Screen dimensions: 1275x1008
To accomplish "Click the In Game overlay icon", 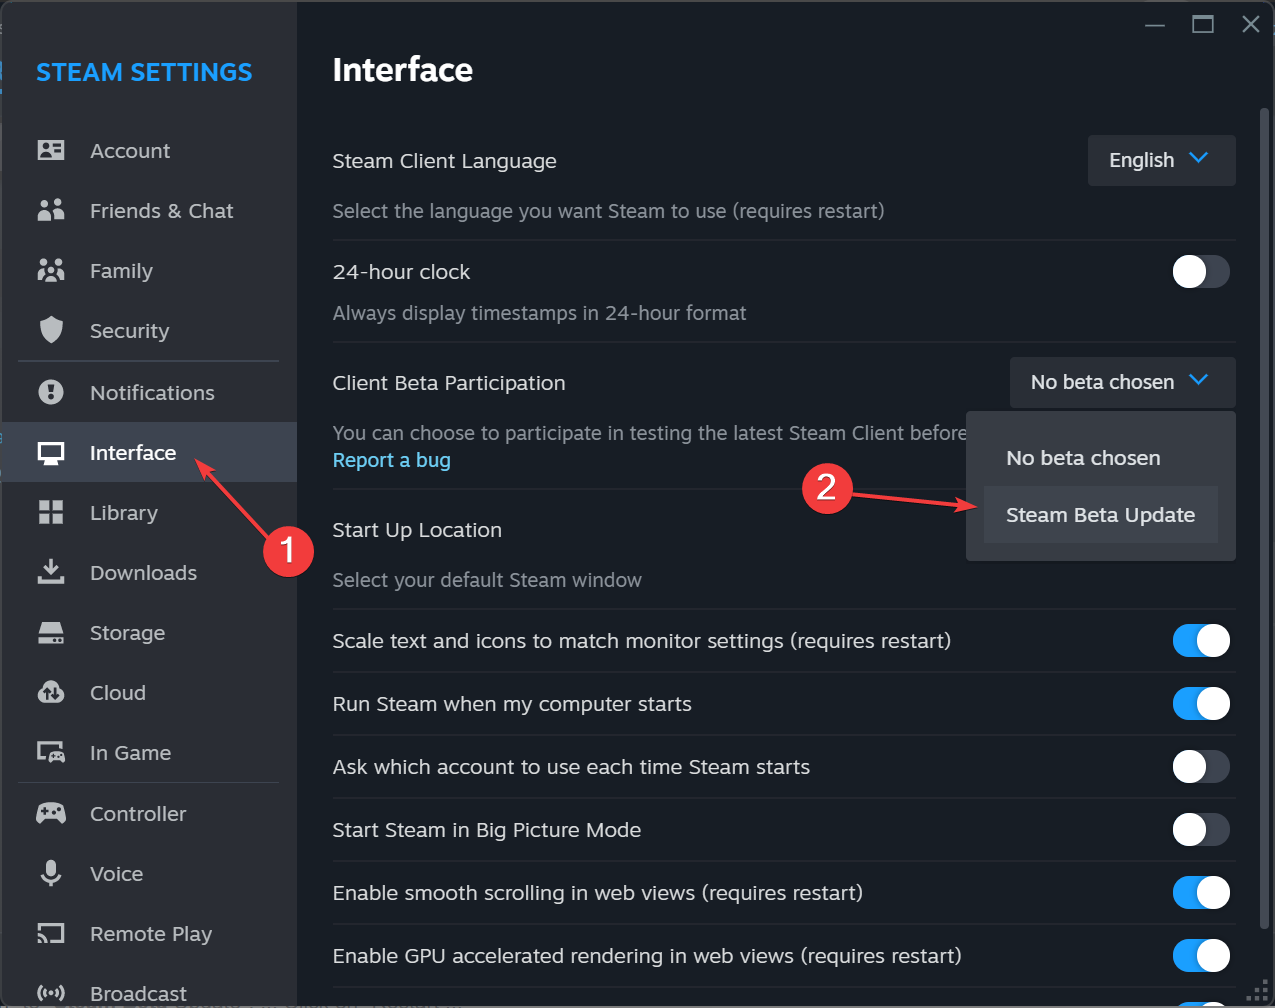I will [x=51, y=753].
